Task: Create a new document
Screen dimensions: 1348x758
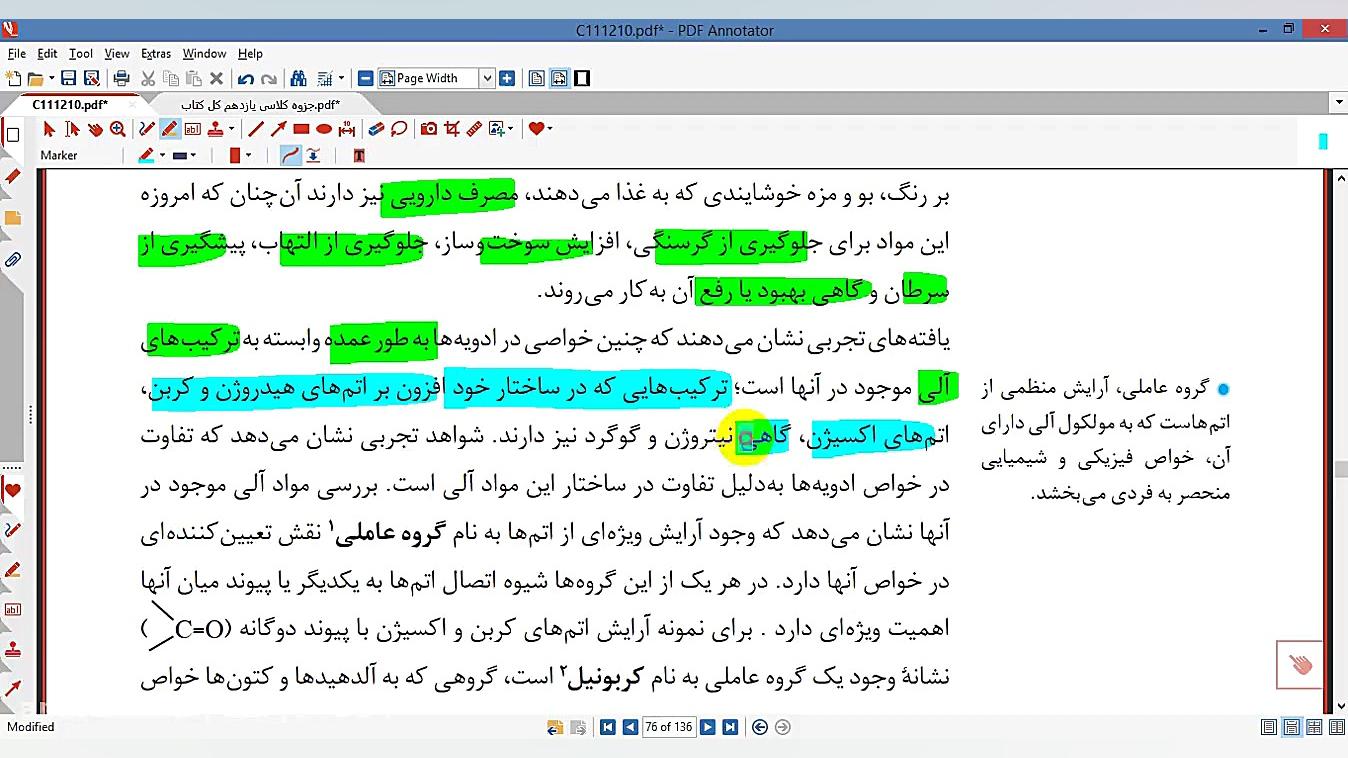Action: point(13,78)
